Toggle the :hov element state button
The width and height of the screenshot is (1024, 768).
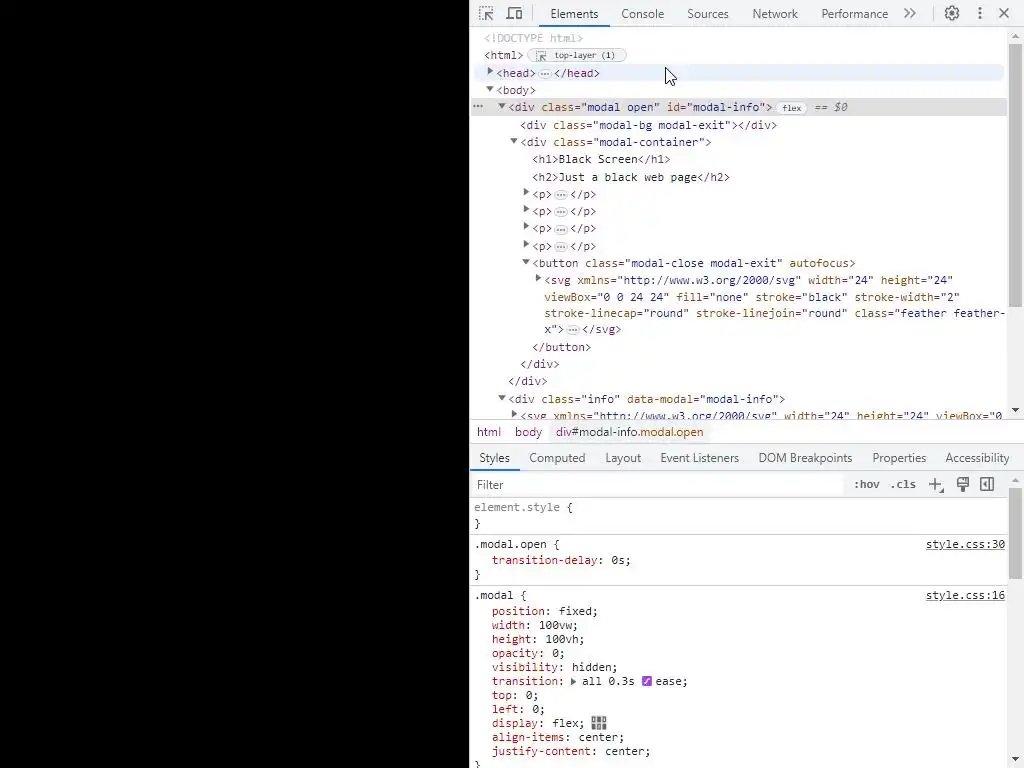(x=867, y=485)
